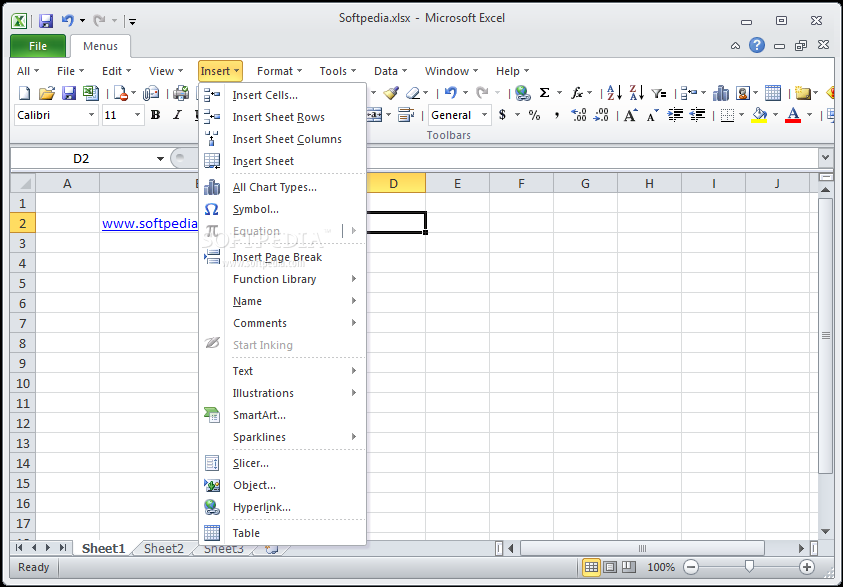
Task: Open the font size 11 dropdown
Action: tap(137, 115)
